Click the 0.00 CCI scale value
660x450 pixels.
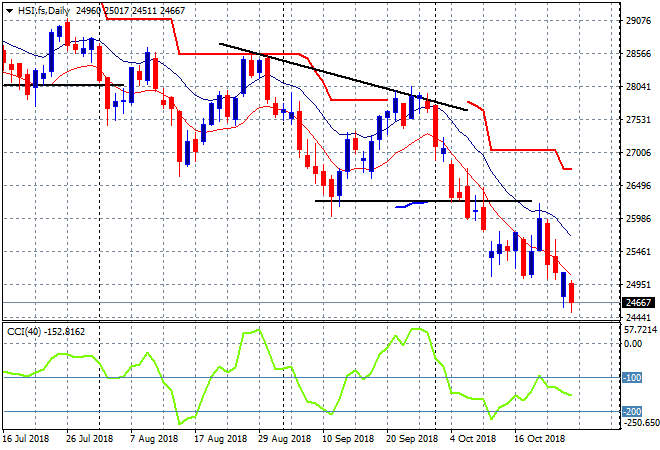click(633, 344)
